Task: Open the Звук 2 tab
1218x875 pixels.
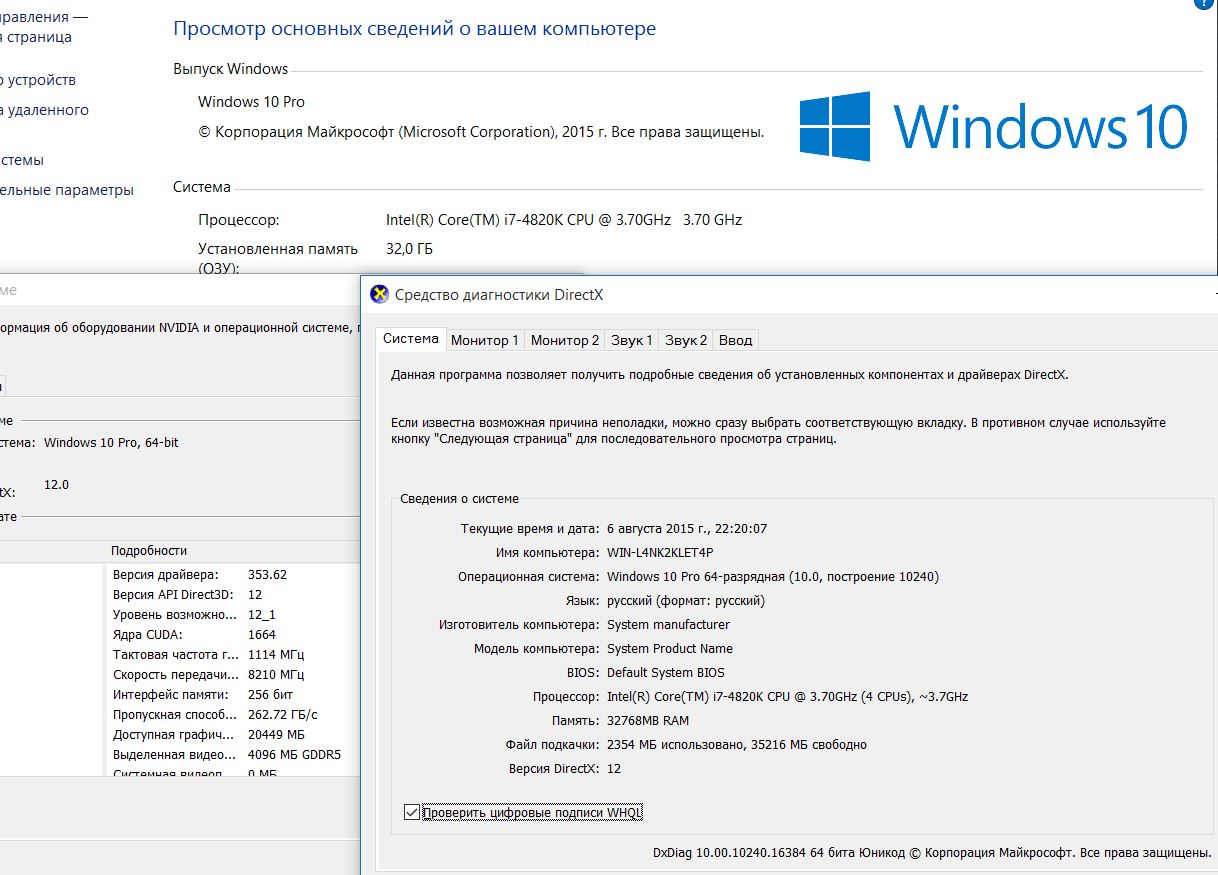Action: (686, 340)
